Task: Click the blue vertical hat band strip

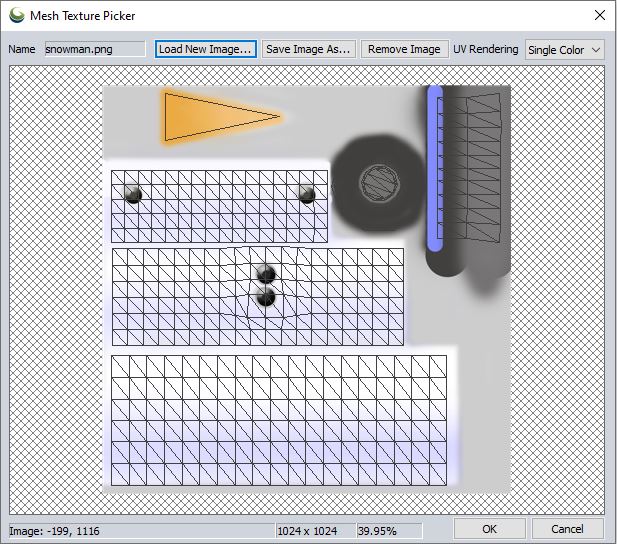Action: [x=435, y=167]
